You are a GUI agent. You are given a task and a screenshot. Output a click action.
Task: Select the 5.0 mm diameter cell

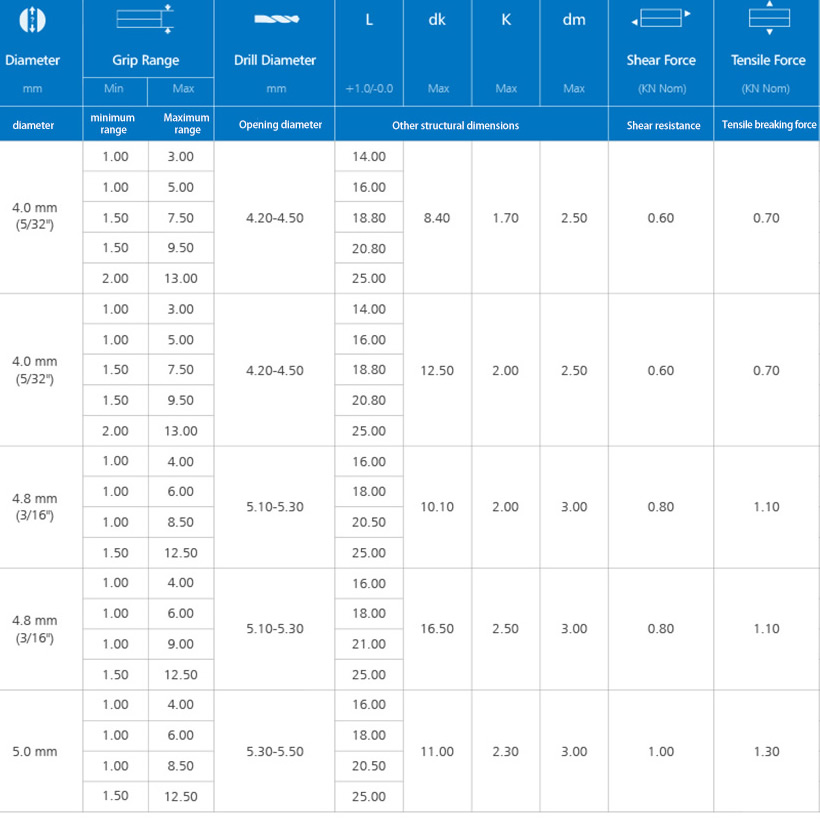point(35,751)
